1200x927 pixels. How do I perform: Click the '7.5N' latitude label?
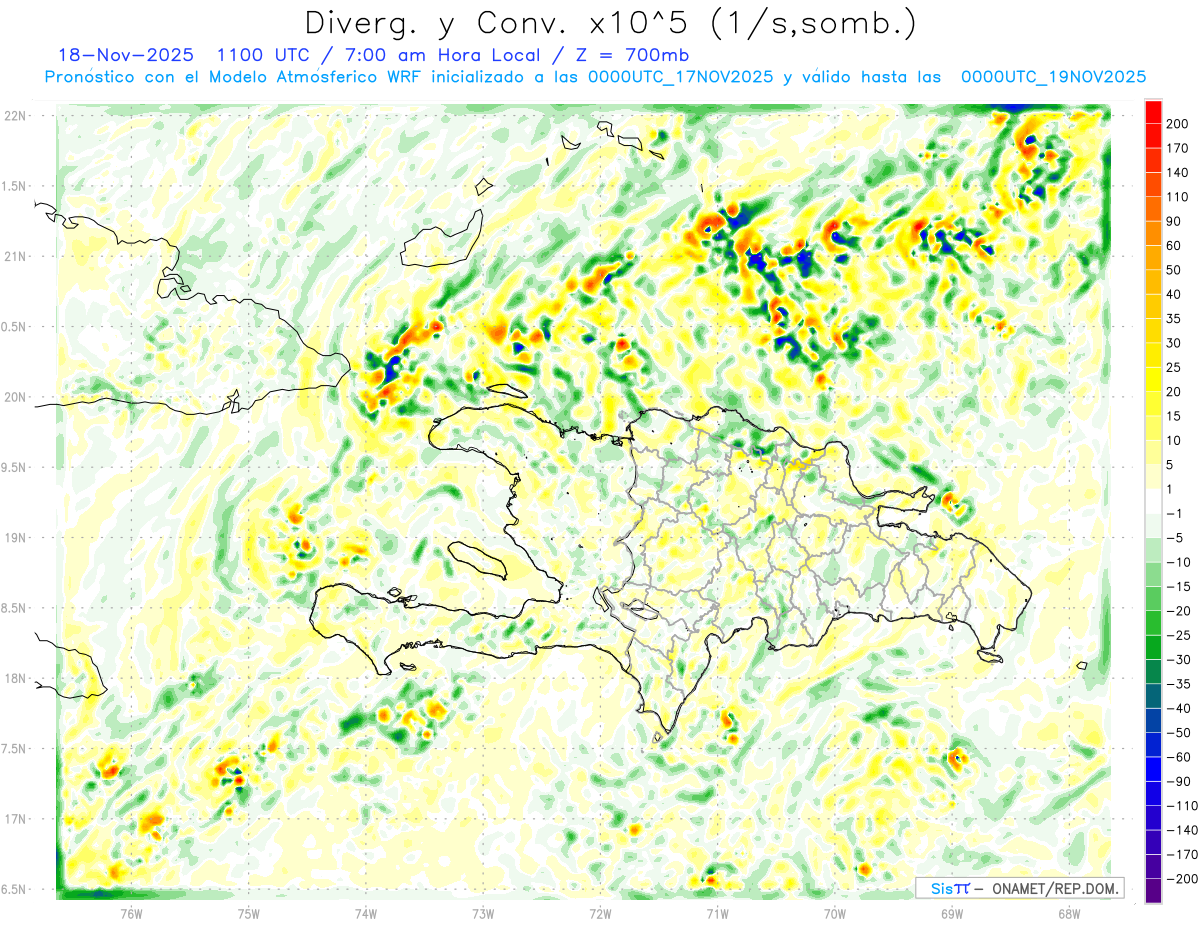tap(15, 748)
